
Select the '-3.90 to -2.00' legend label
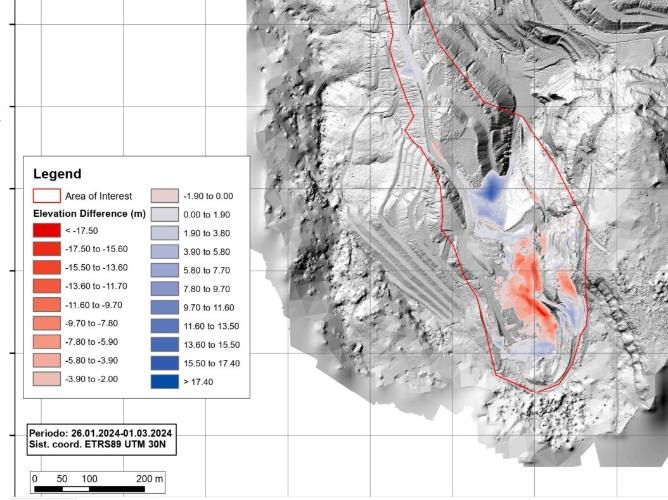[x=92, y=379]
